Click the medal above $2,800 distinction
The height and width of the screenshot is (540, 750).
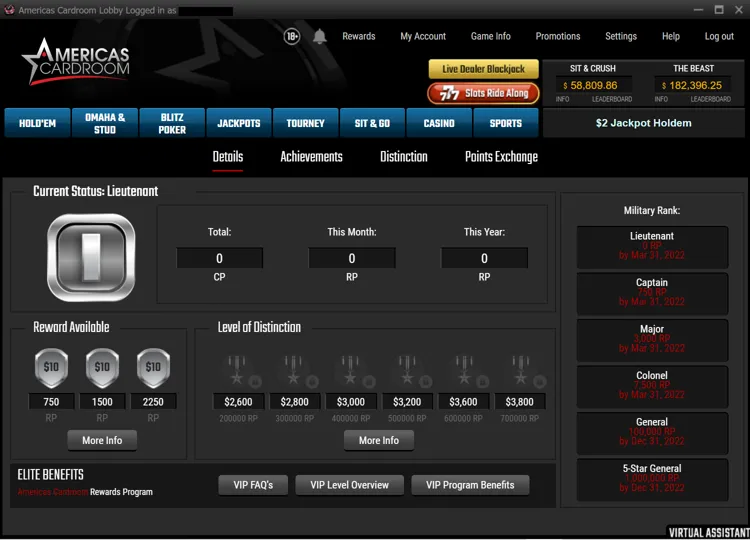[x=295, y=371]
